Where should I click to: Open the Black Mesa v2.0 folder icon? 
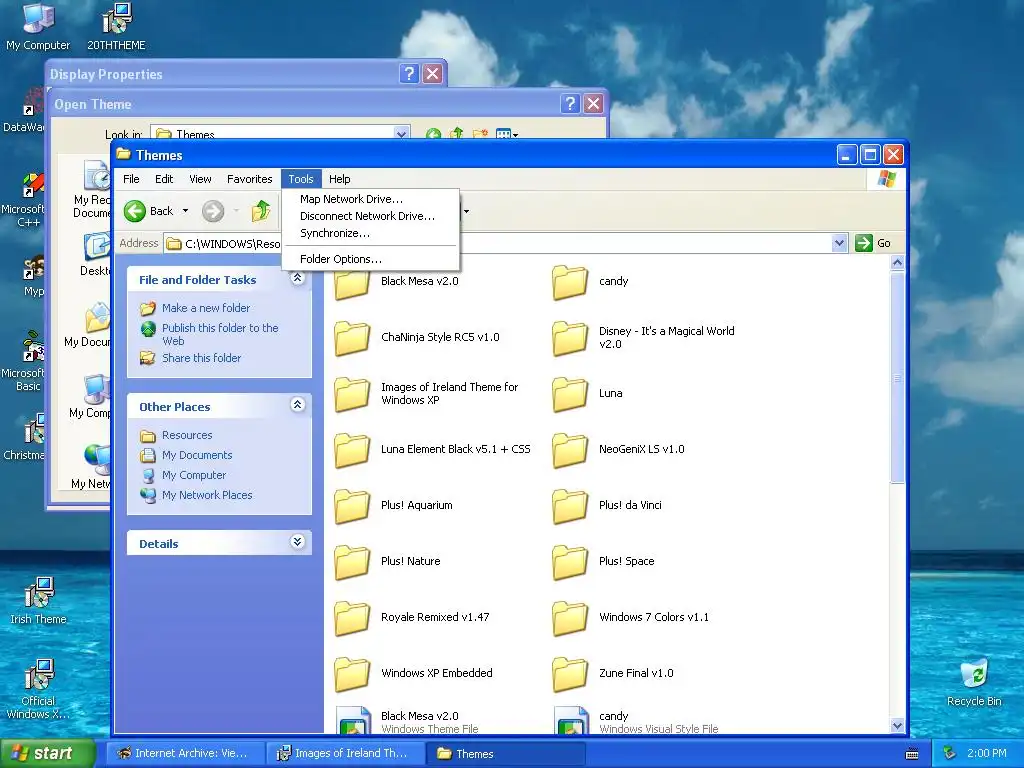(x=352, y=285)
